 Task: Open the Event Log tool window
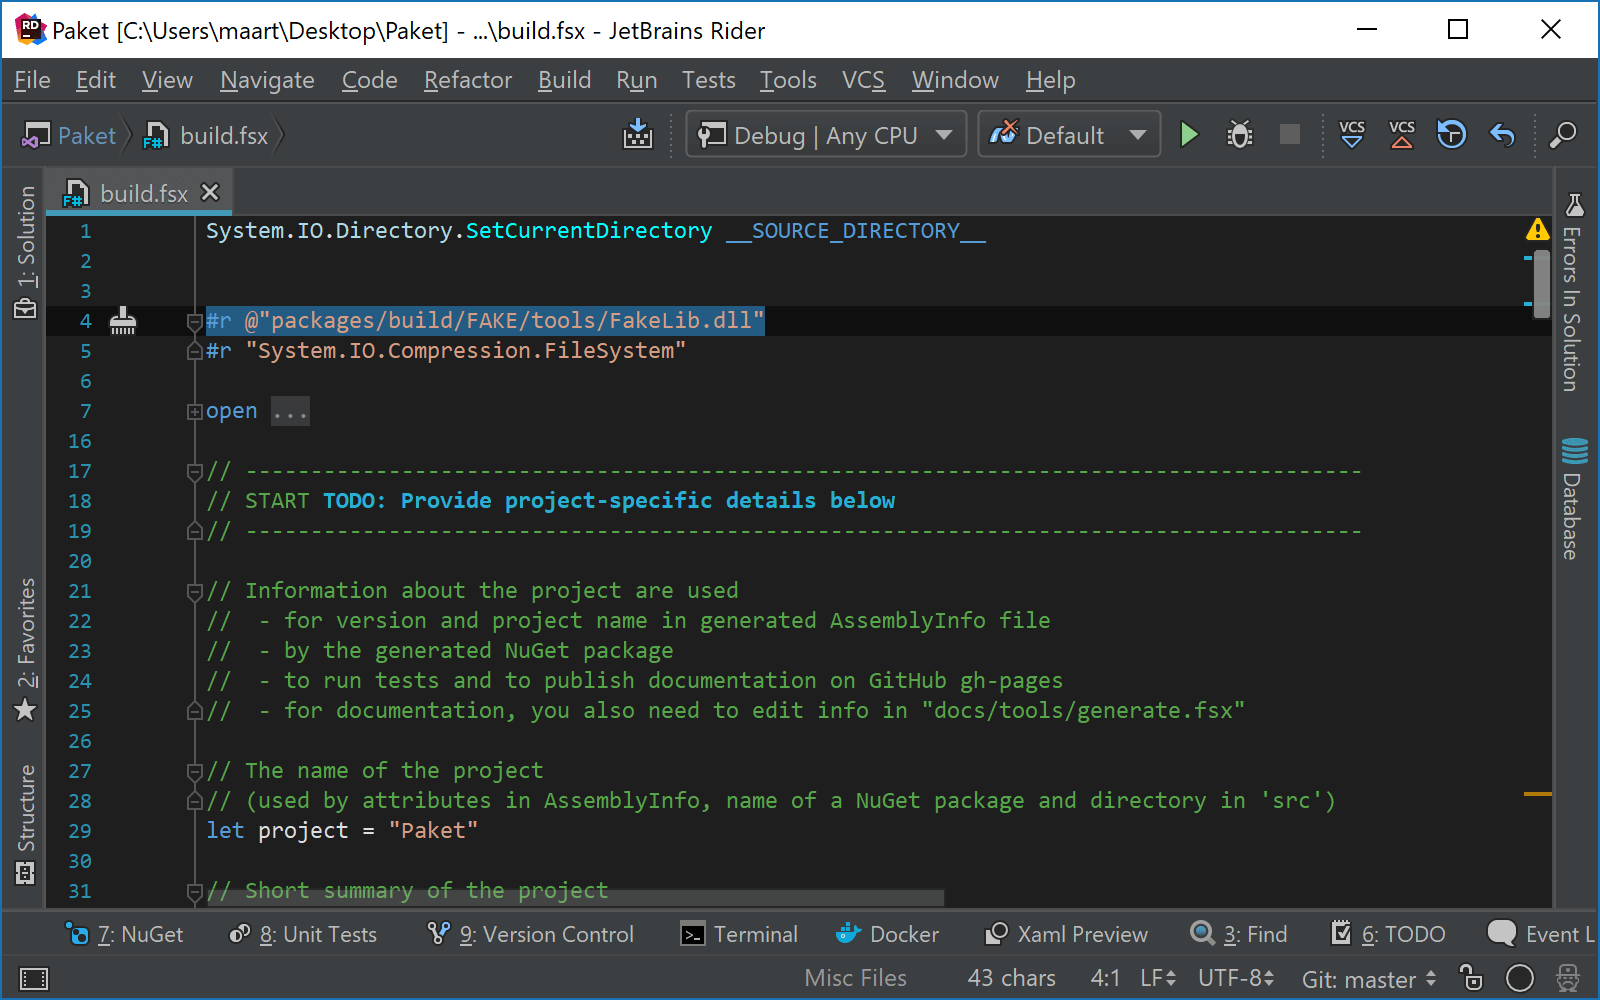coord(1542,934)
